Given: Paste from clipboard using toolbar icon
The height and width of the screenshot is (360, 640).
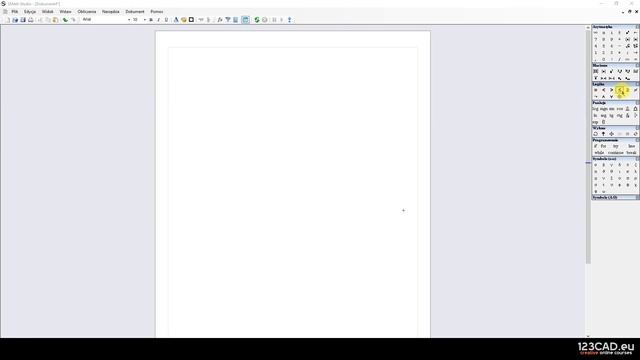Looking at the screenshot, I should [x=55, y=20].
